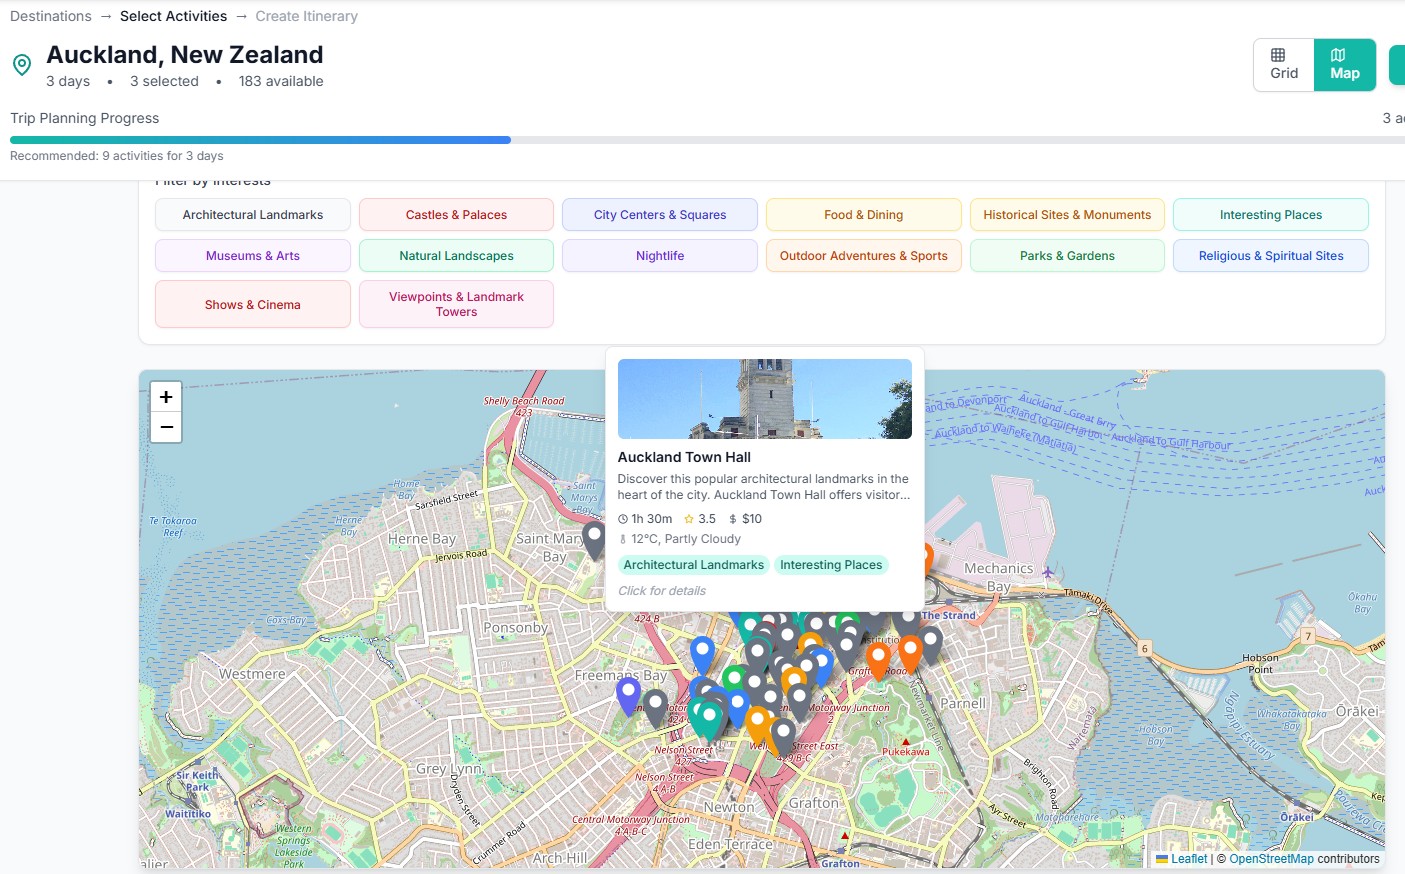The image size is (1405, 874).
Task: Toggle the Natural Landscapes filter
Action: click(x=456, y=256)
